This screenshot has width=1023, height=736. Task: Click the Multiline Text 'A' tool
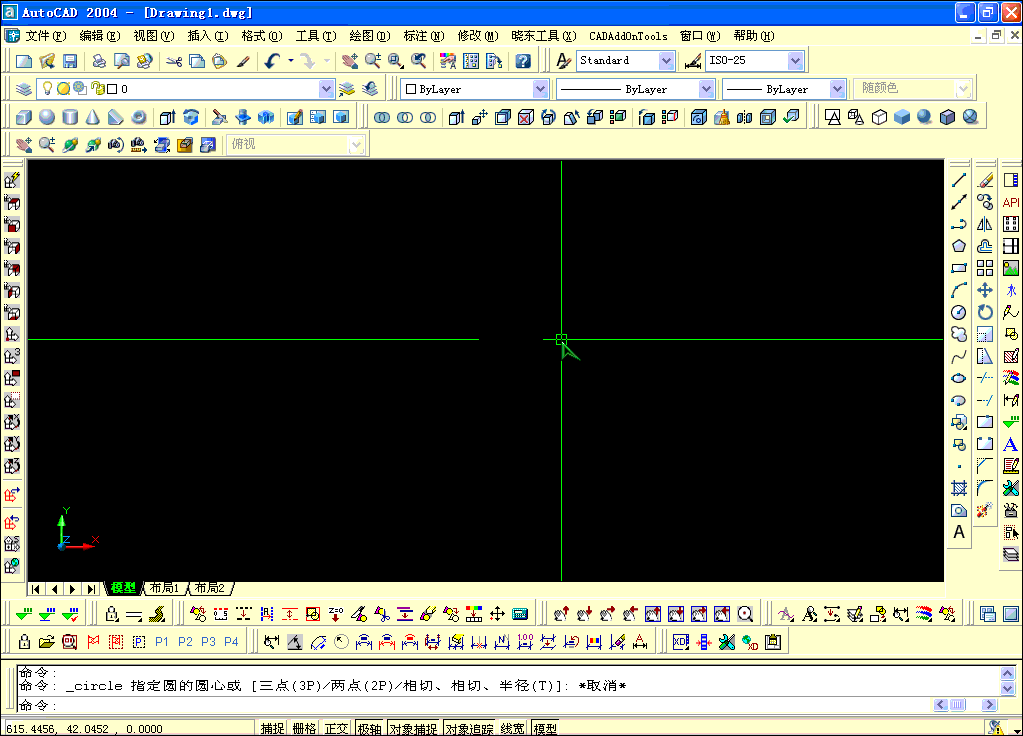click(x=958, y=532)
